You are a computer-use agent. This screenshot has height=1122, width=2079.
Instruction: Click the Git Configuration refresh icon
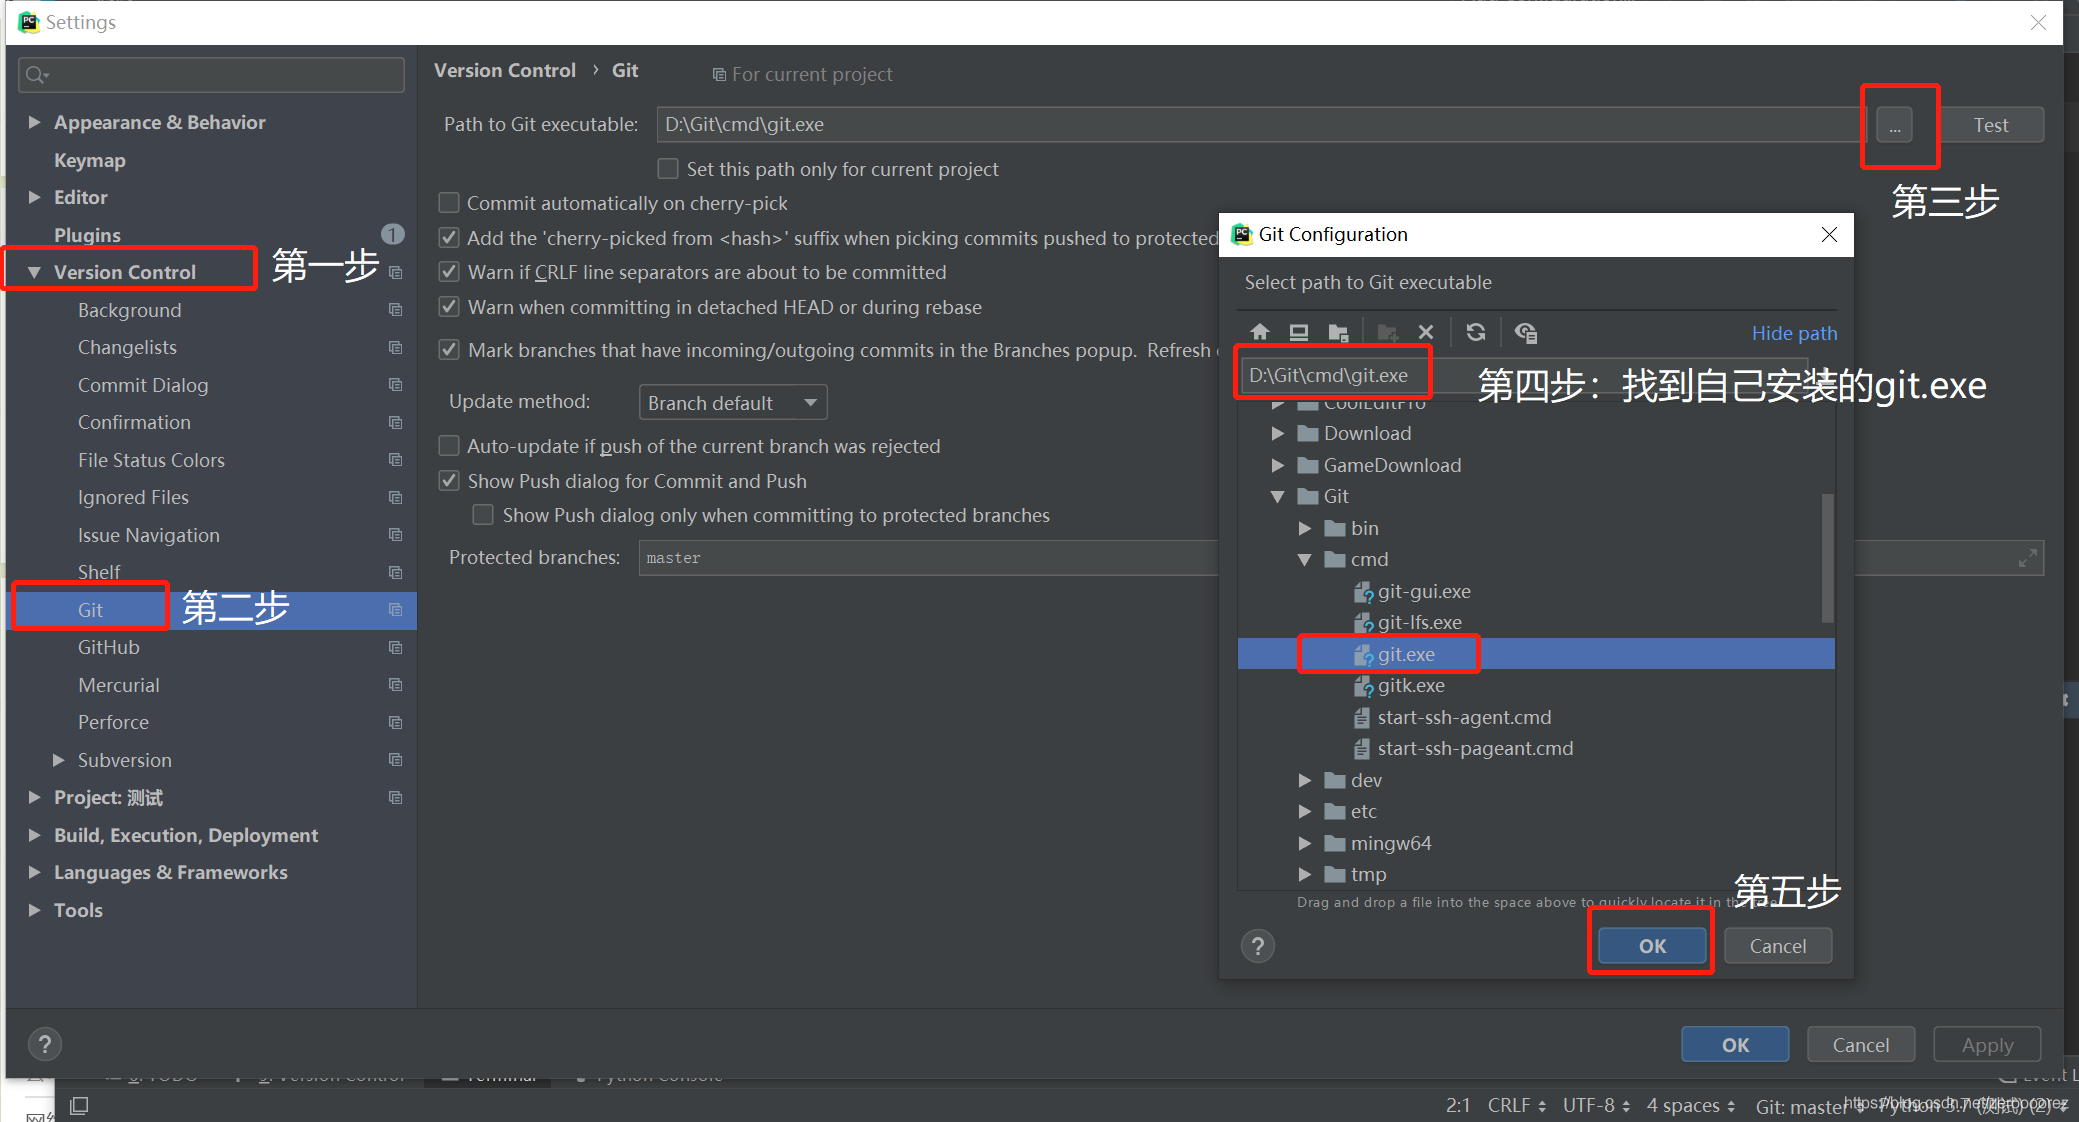[1474, 332]
